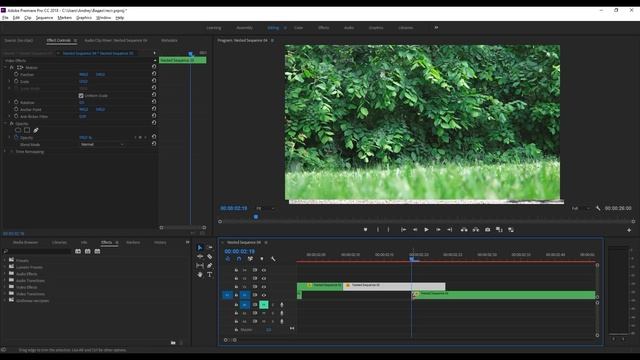Select the Selection arrow tool
640x360 pixels.
[x=200, y=248]
